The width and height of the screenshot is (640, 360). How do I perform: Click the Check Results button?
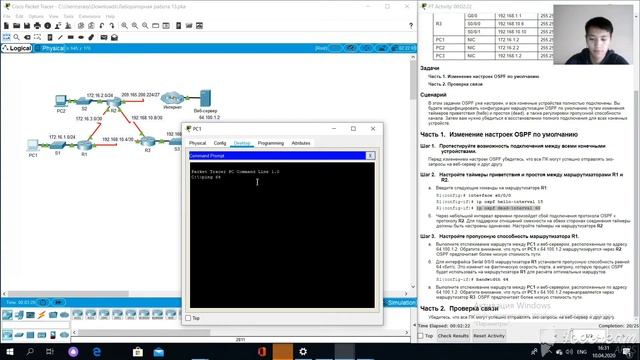pyautogui.click(x=453, y=336)
